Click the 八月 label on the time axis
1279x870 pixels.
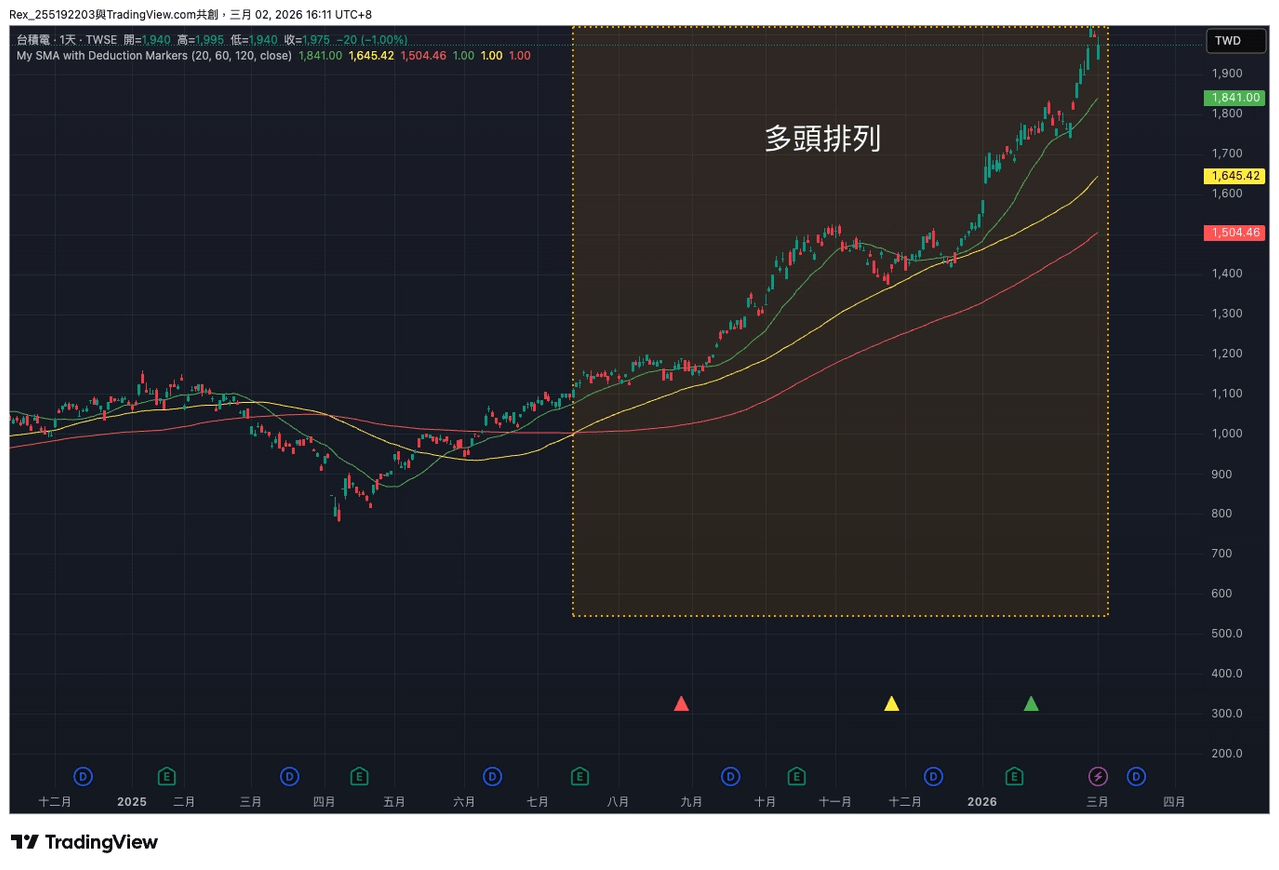click(x=617, y=802)
